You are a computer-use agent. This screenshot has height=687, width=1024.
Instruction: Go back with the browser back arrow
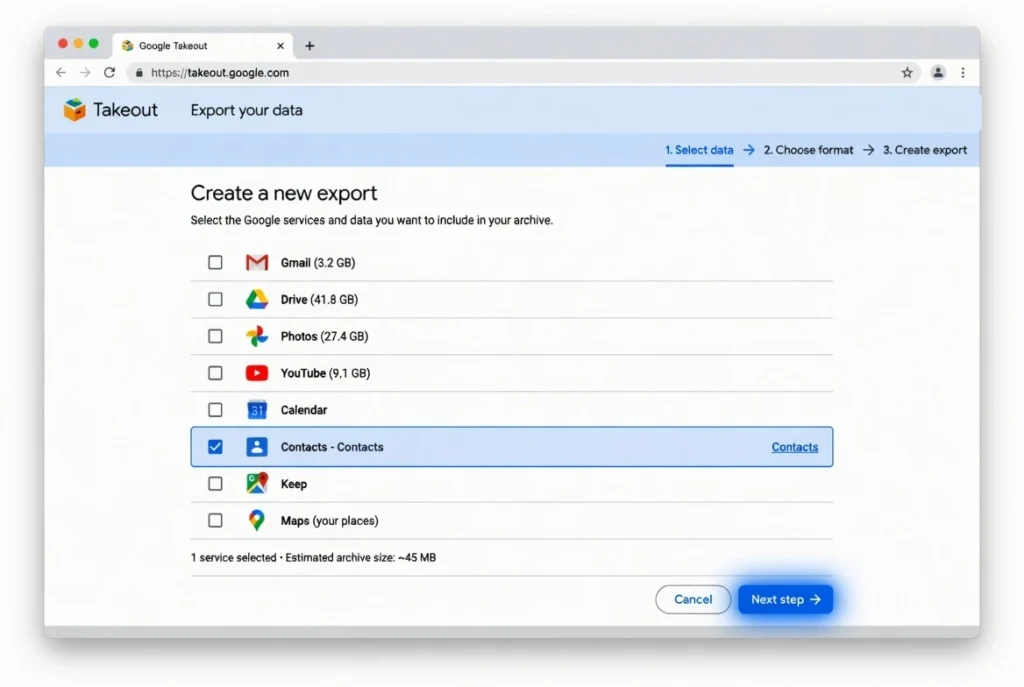coord(61,72)
